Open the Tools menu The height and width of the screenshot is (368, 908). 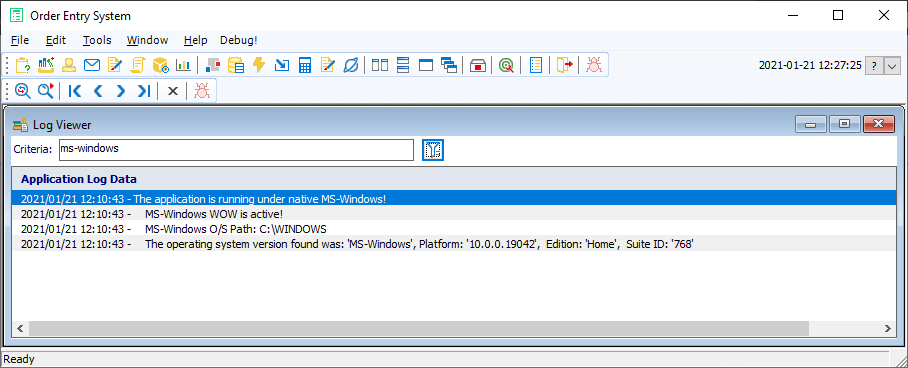[97, 40]
